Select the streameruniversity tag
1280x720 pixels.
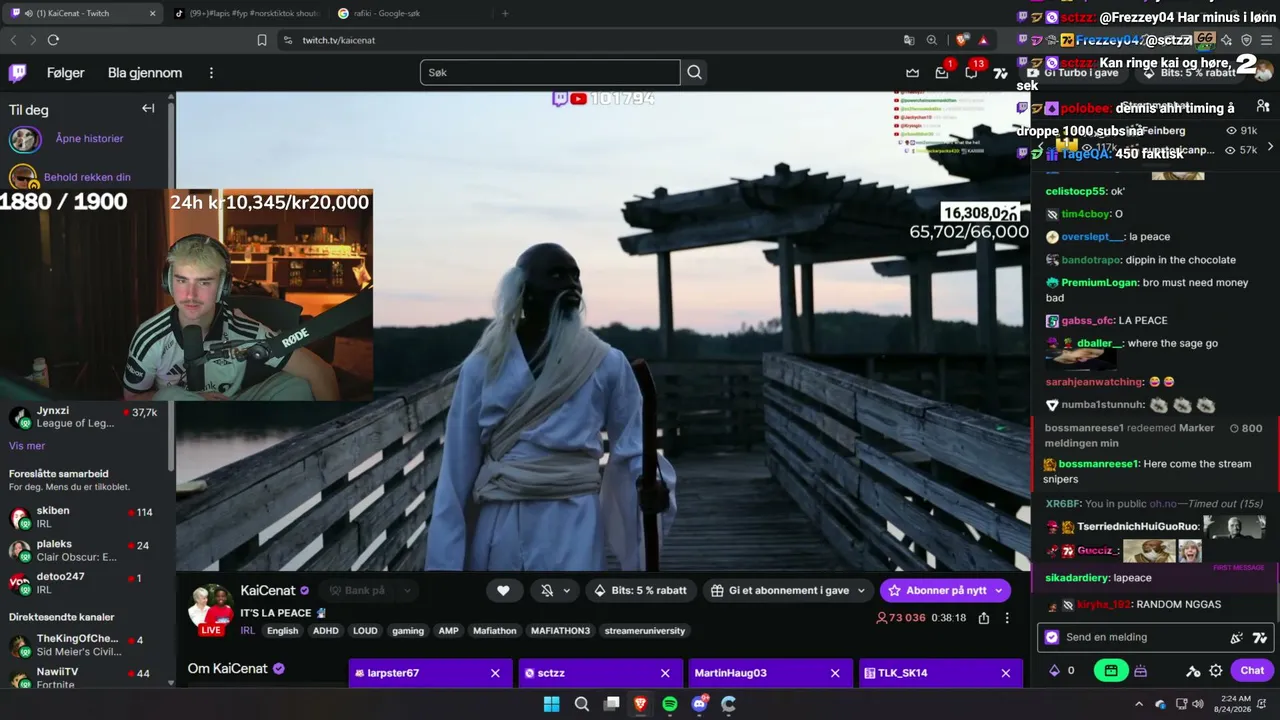(645, 631)
